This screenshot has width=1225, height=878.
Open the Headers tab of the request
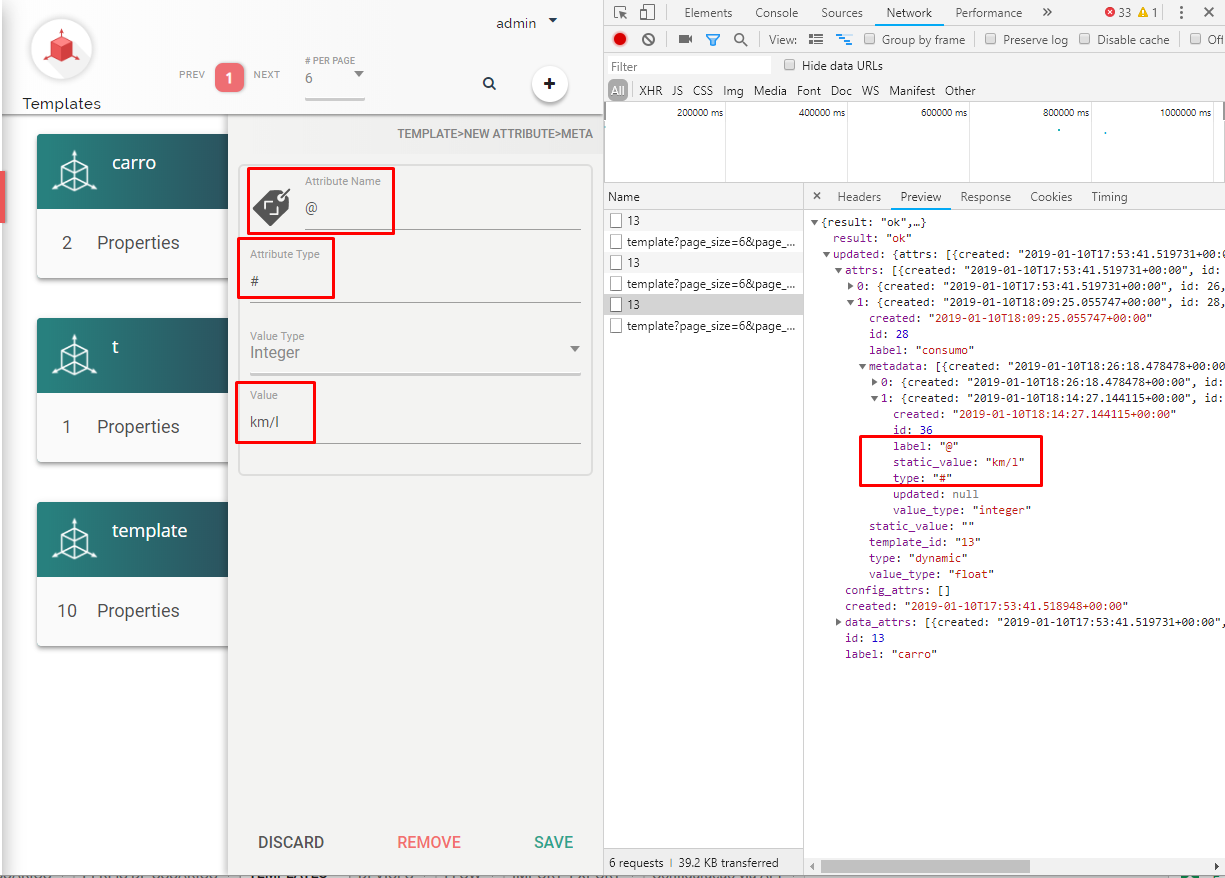click(859, 197)
